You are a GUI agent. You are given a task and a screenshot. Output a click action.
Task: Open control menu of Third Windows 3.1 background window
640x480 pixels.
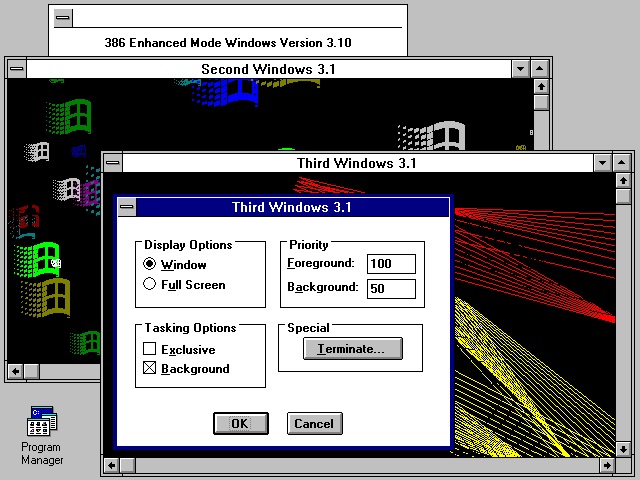(x=112, y=162)
